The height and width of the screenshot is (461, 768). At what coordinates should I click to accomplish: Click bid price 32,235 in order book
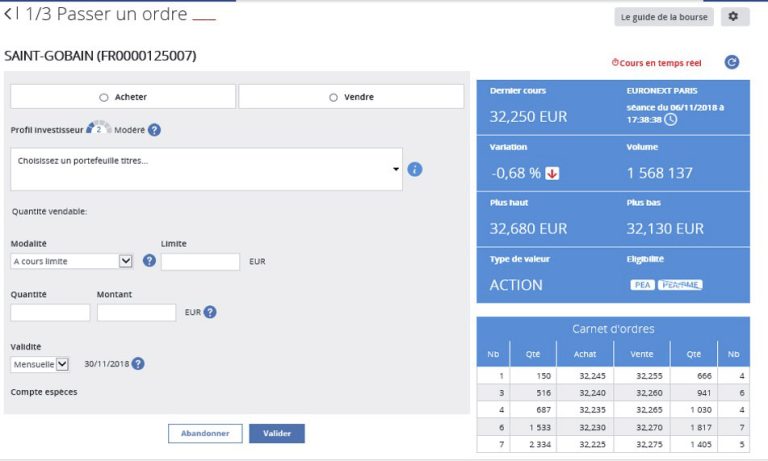pyautogui.click(x=592, y=410)
